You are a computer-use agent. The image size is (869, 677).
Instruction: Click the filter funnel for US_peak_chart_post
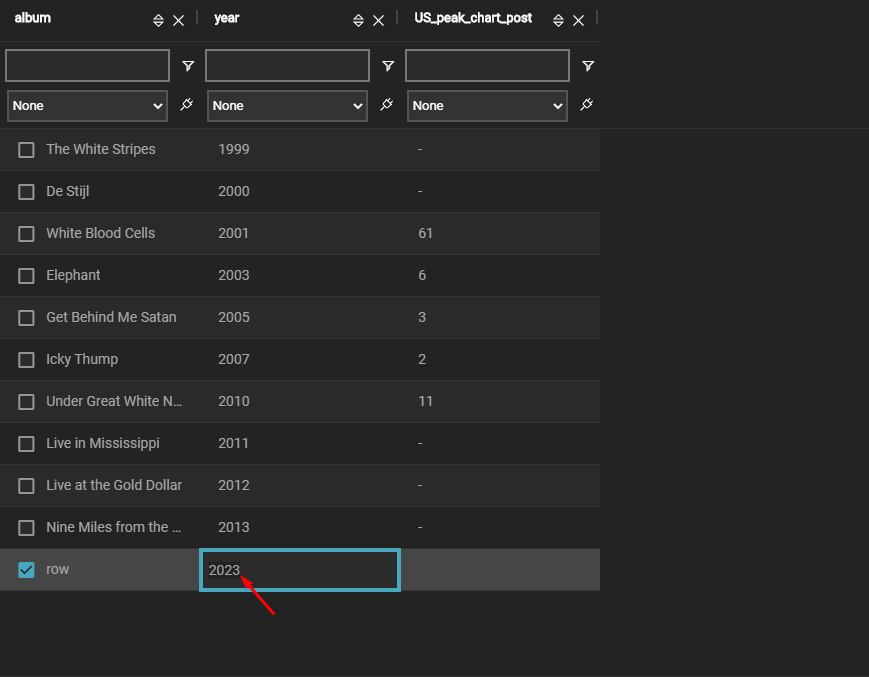pos(588,66)
